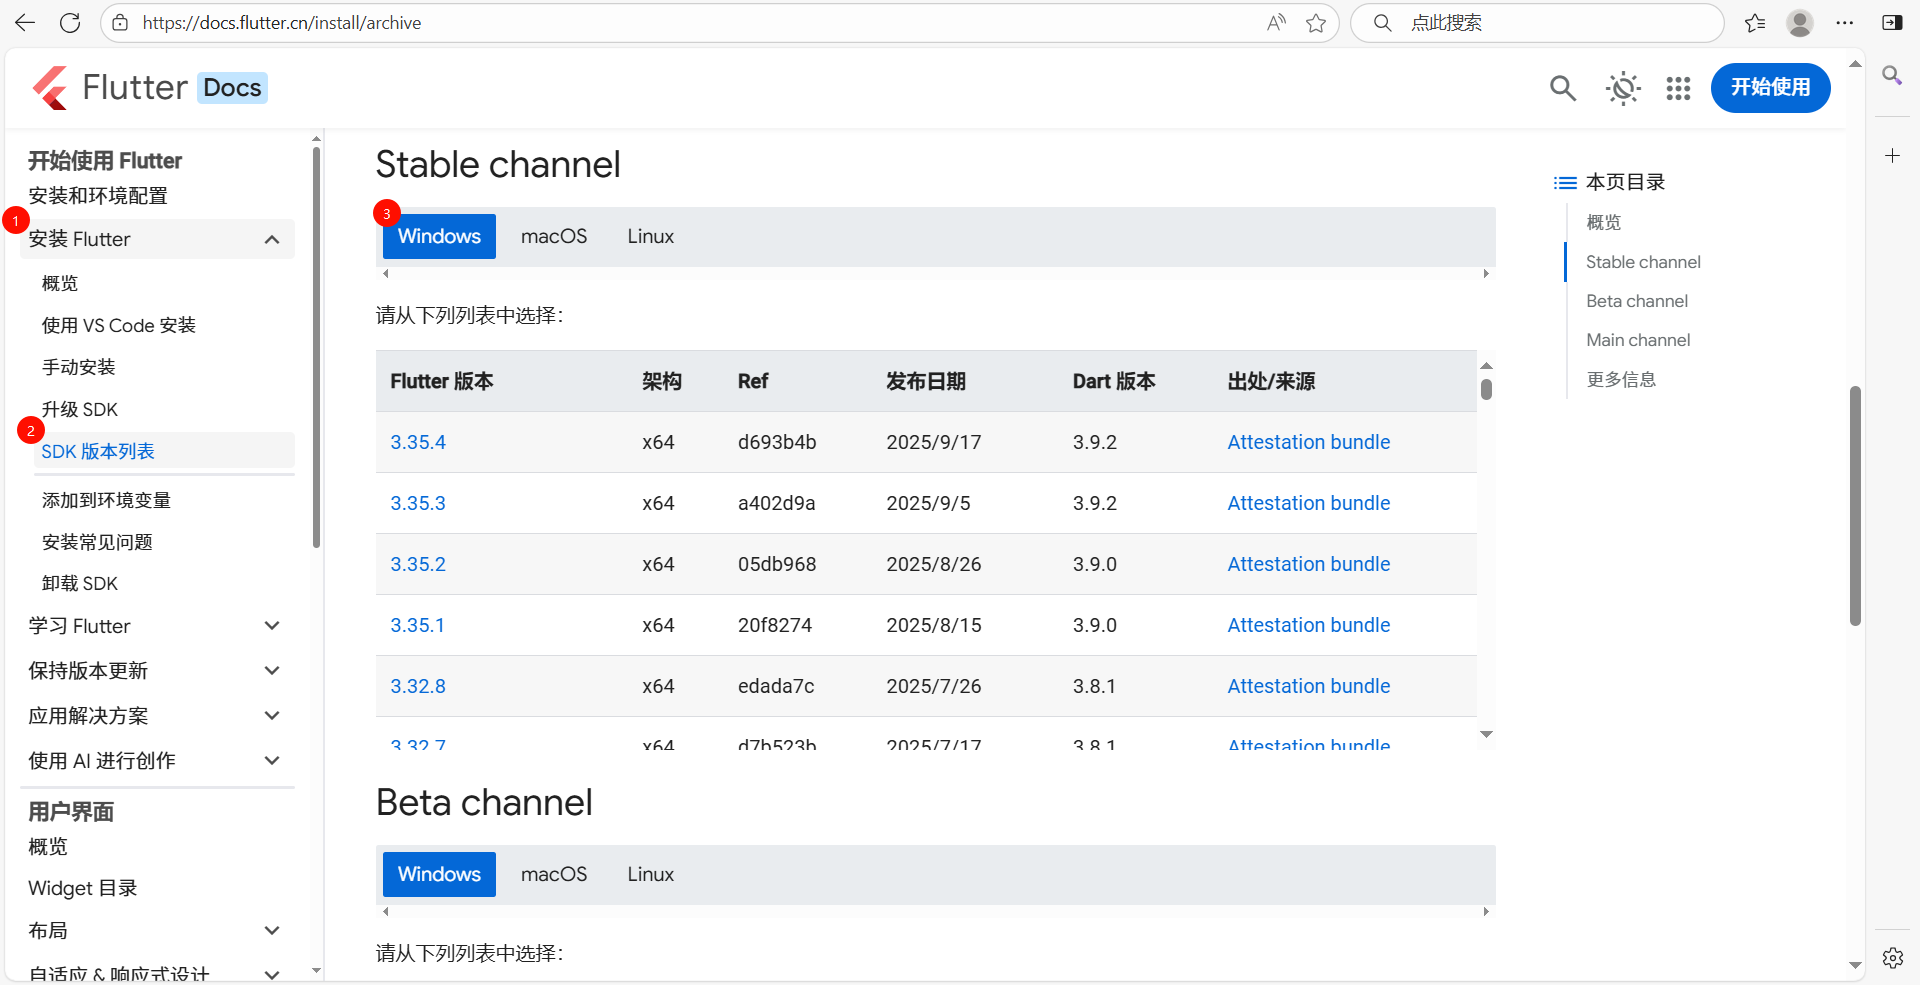Expand the 使用 AI 进行创作 section
1920x985 pixels.
click(272, 761)
